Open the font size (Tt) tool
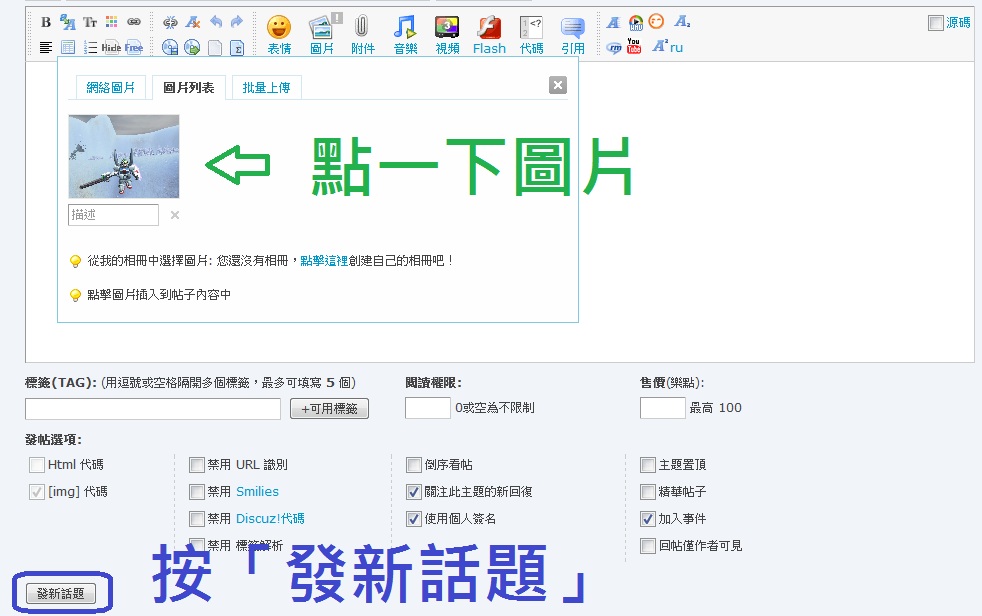This screenshot has width=982, height=616. [x=90, y=22]
